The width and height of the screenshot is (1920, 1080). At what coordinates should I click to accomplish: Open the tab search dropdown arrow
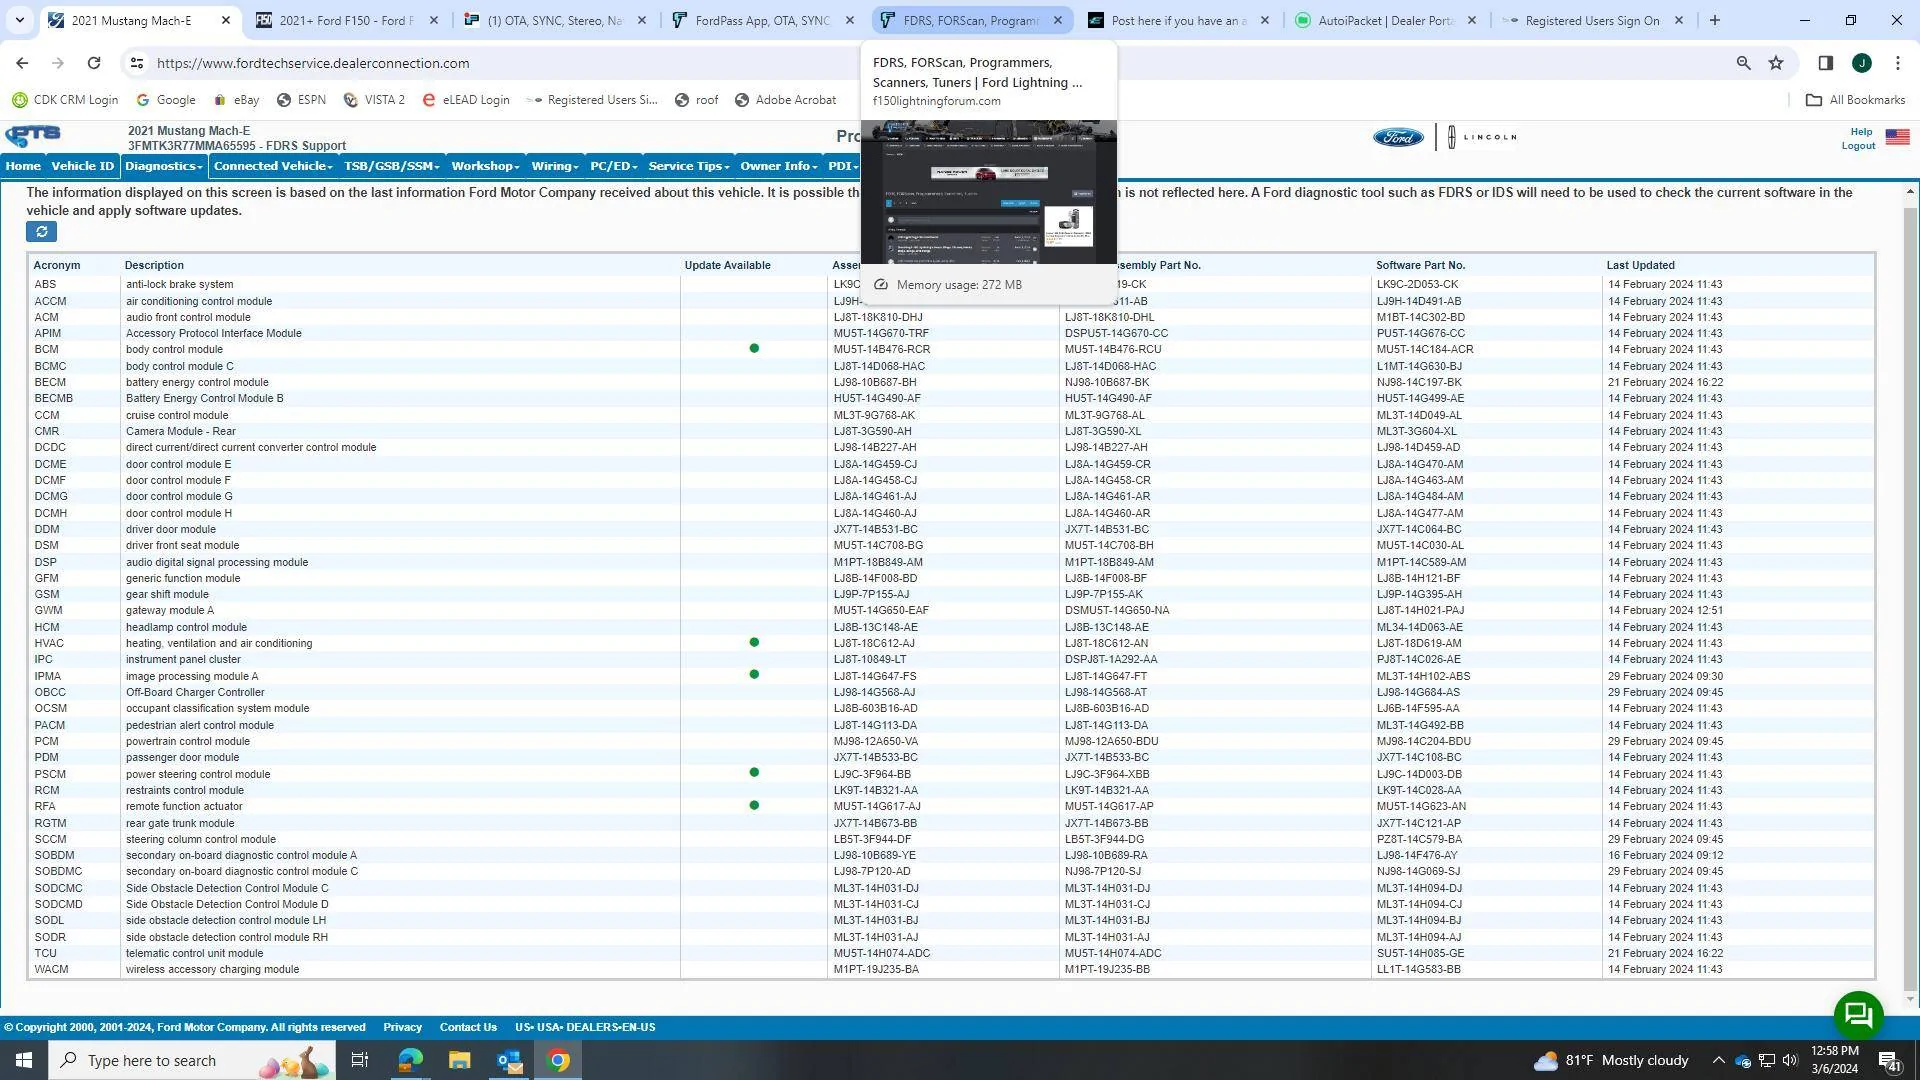click(19, 20)
